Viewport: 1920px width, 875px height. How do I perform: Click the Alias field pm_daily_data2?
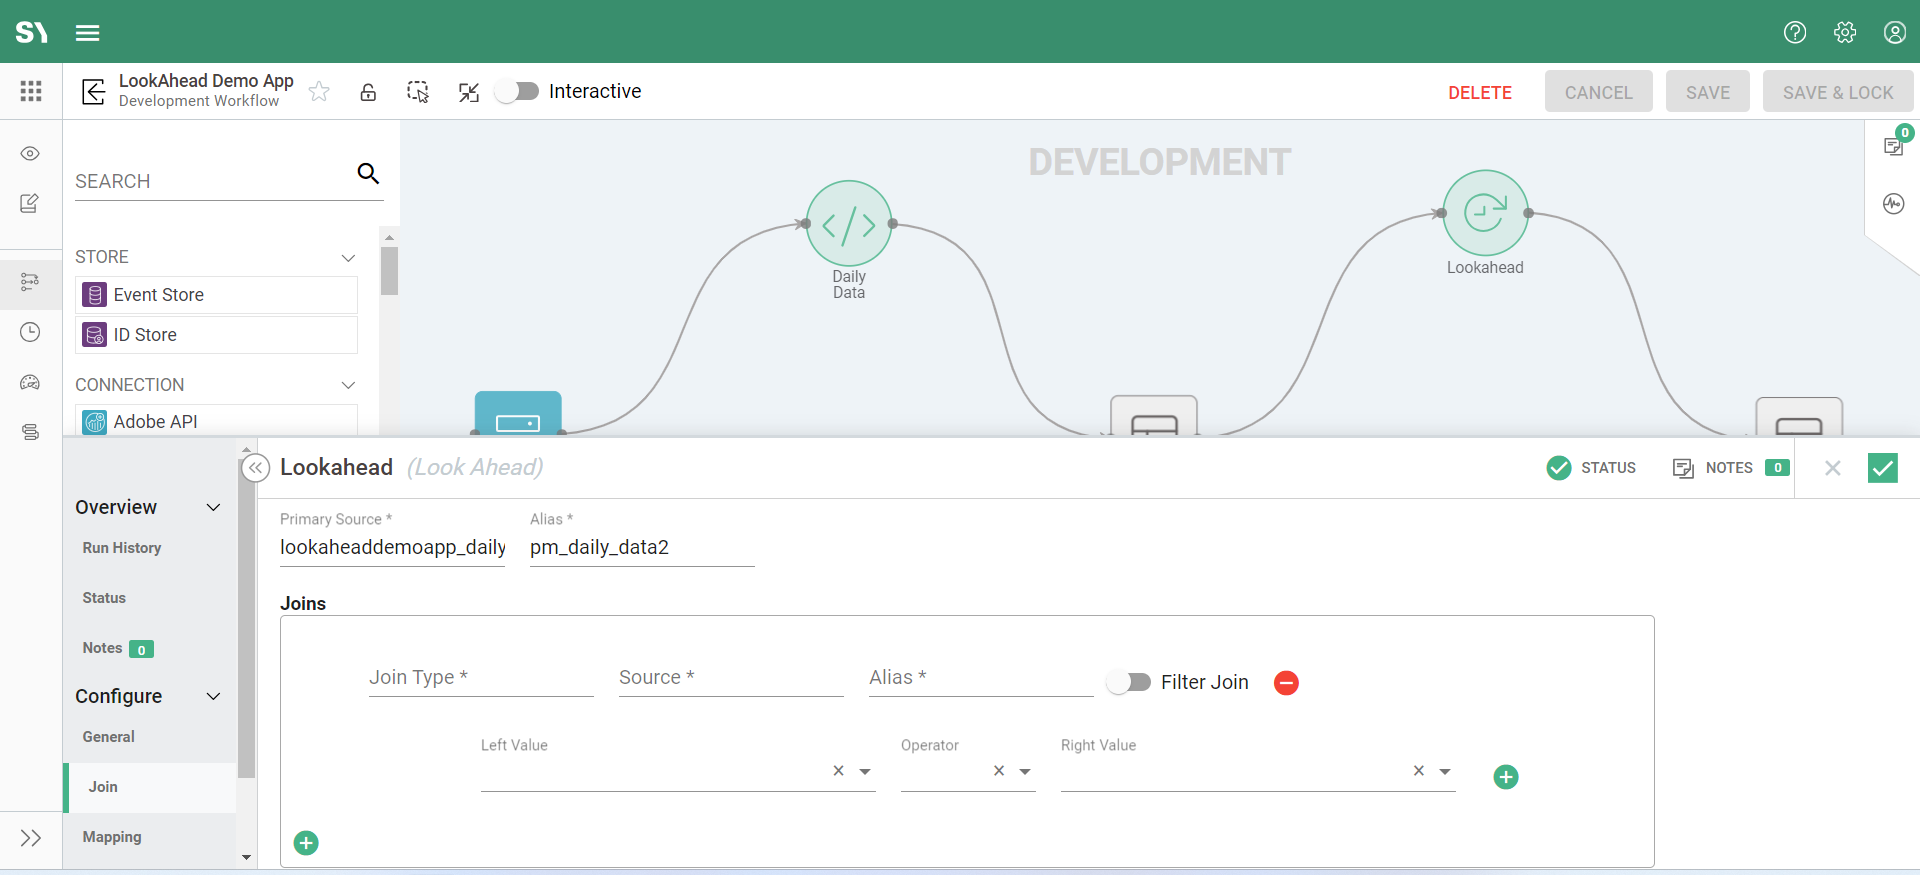click(x=640, y=548)
